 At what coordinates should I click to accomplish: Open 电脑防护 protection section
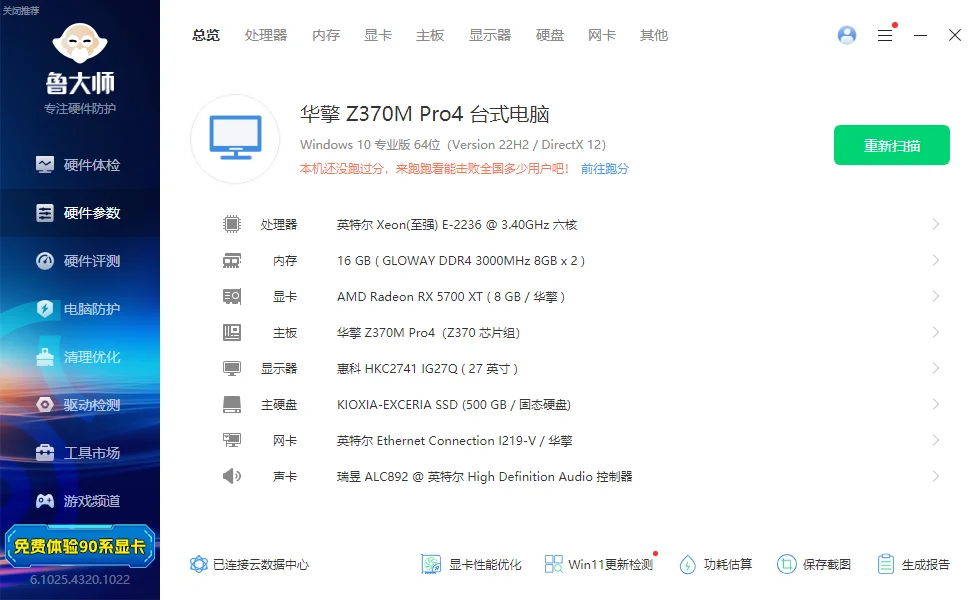(x=79, y=309)
